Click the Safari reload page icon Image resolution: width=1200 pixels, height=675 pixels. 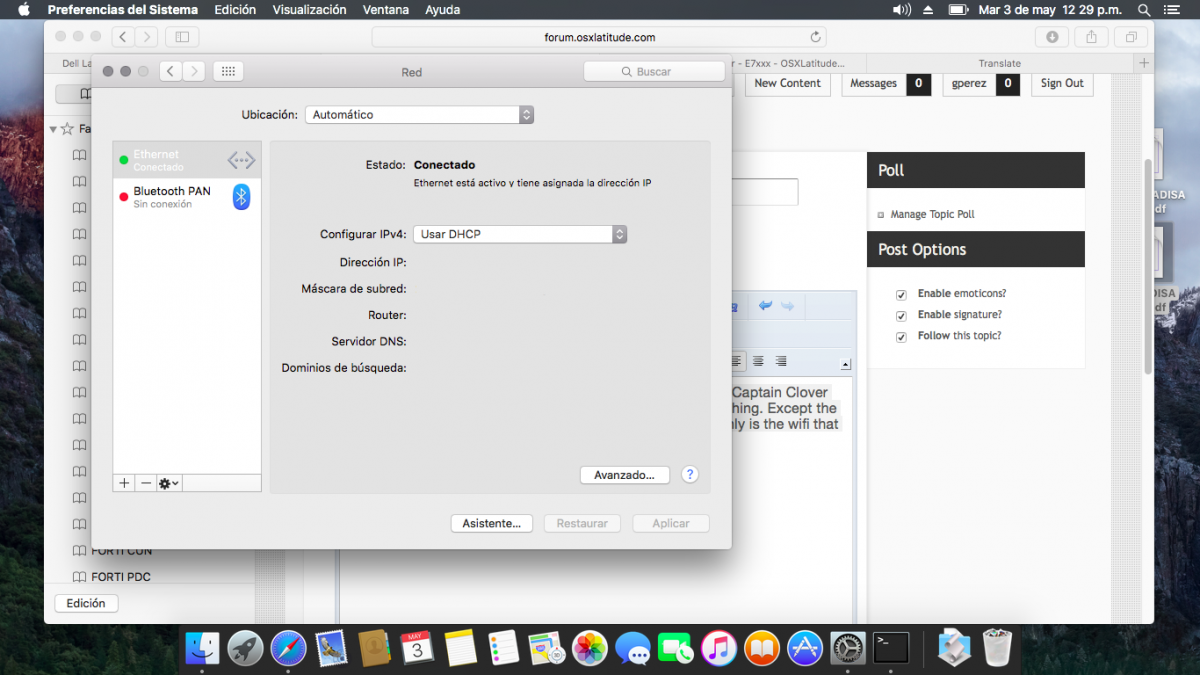[x=816, y=37]
